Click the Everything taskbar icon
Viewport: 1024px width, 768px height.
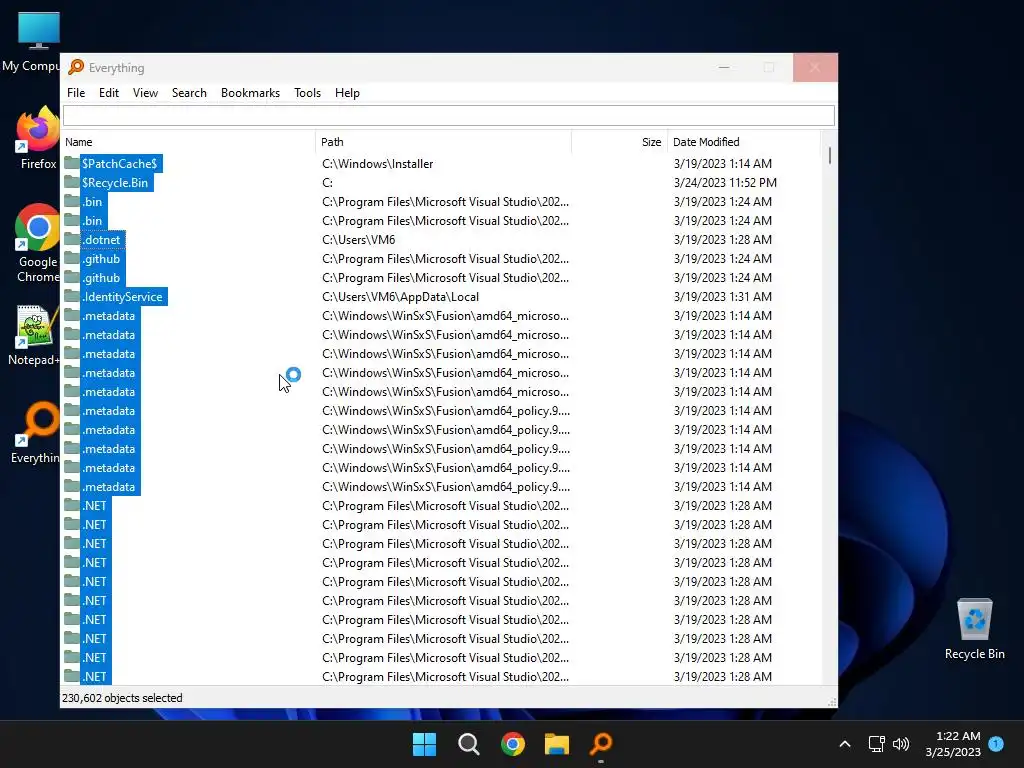(x=601, y=744)
